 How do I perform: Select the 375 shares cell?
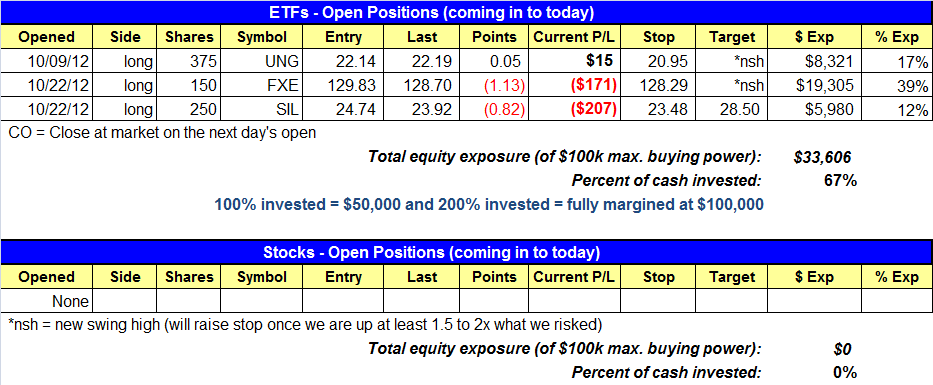coord(189,61)
